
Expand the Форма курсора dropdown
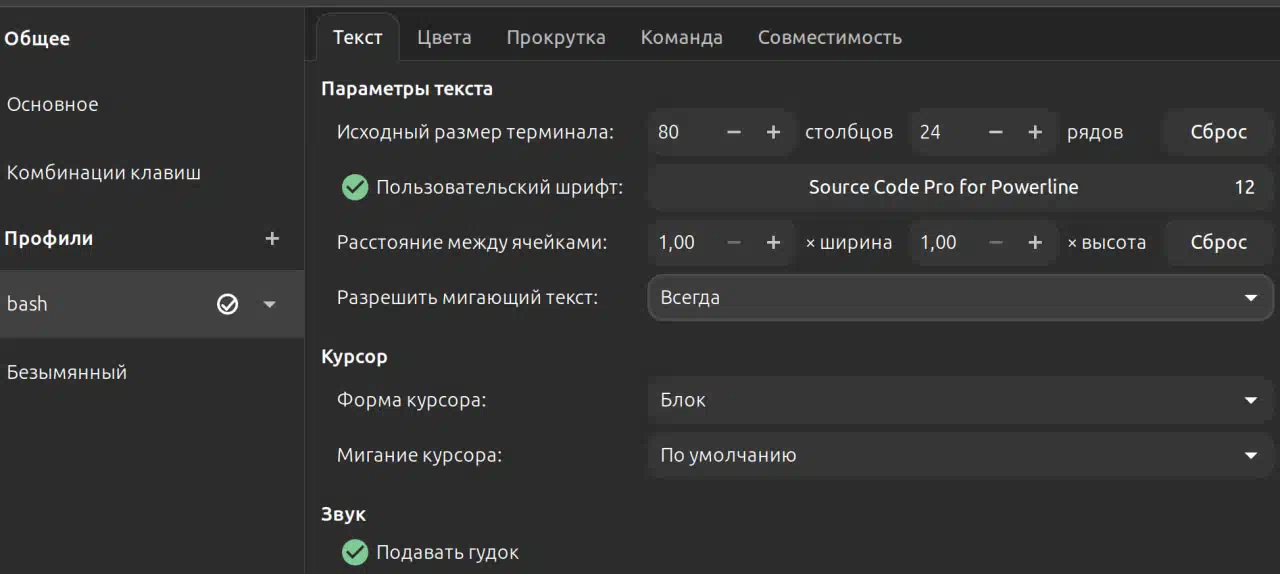click(960, 400)
